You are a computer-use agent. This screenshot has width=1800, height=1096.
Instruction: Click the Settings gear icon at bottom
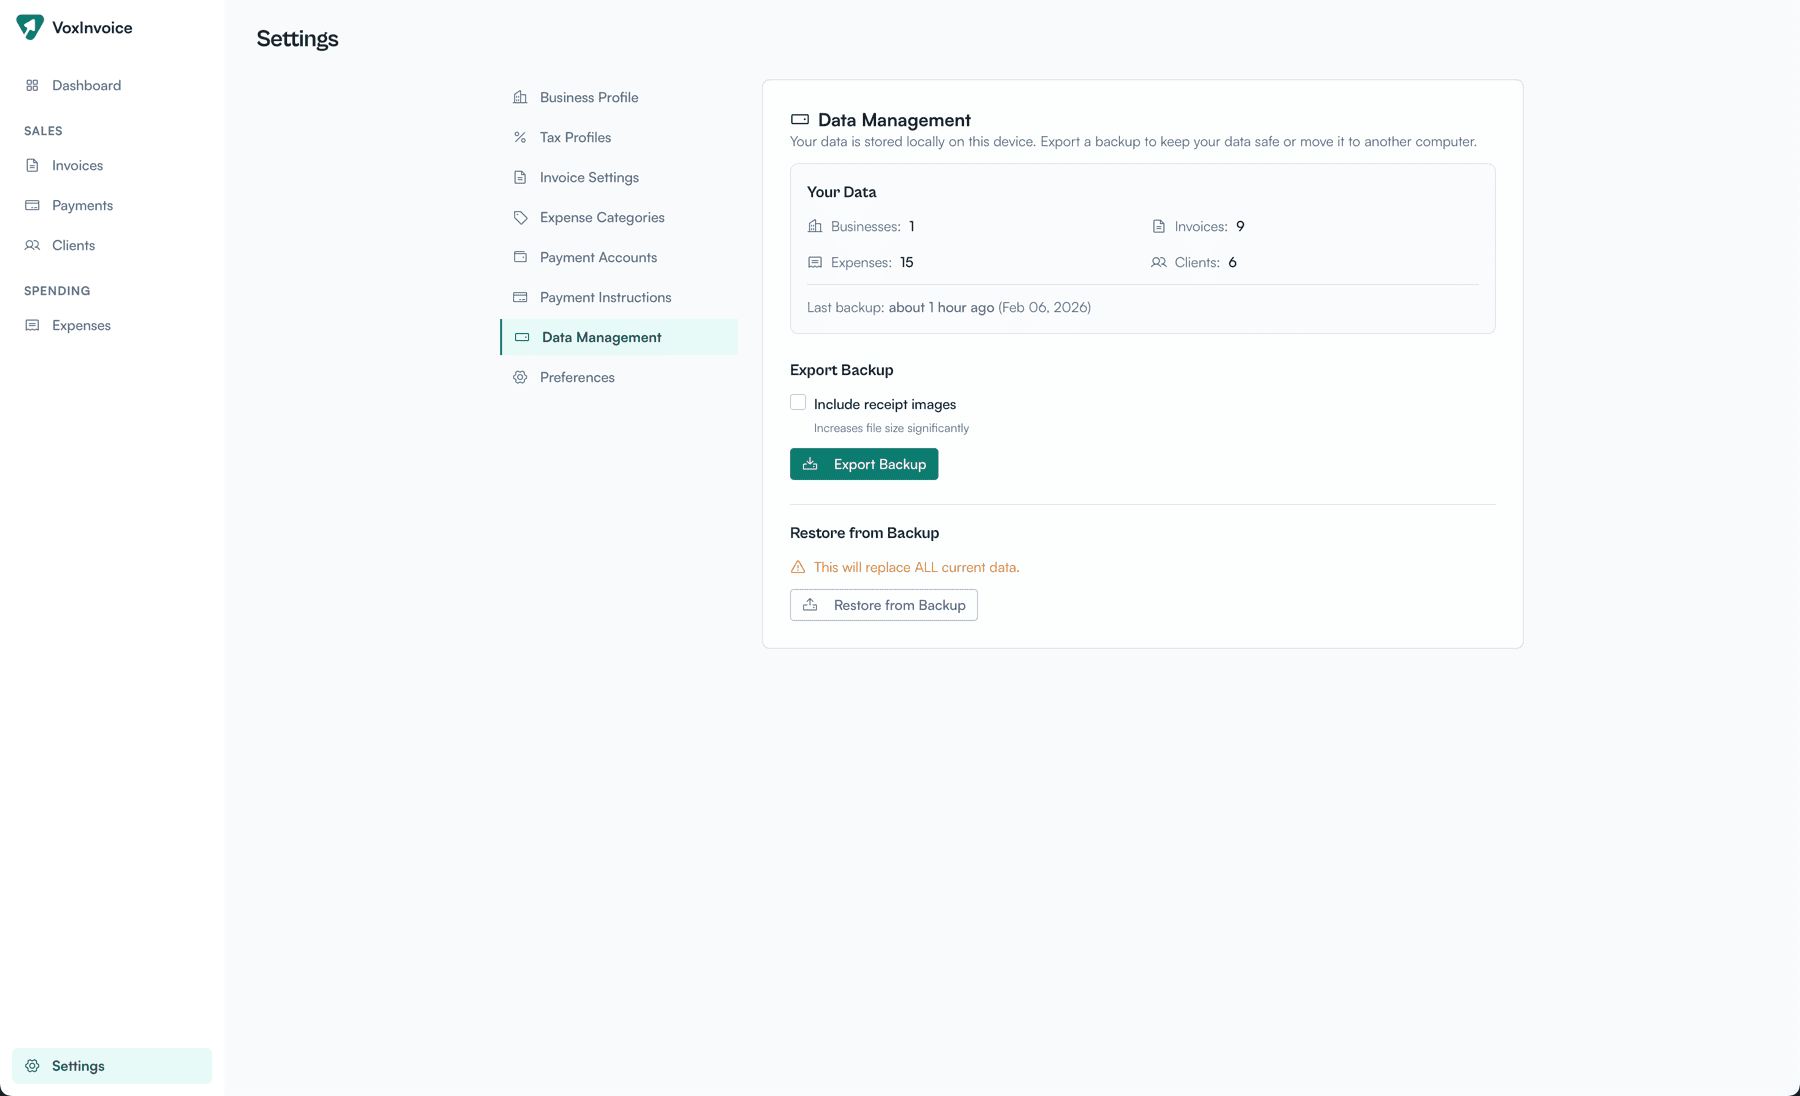33,1065
